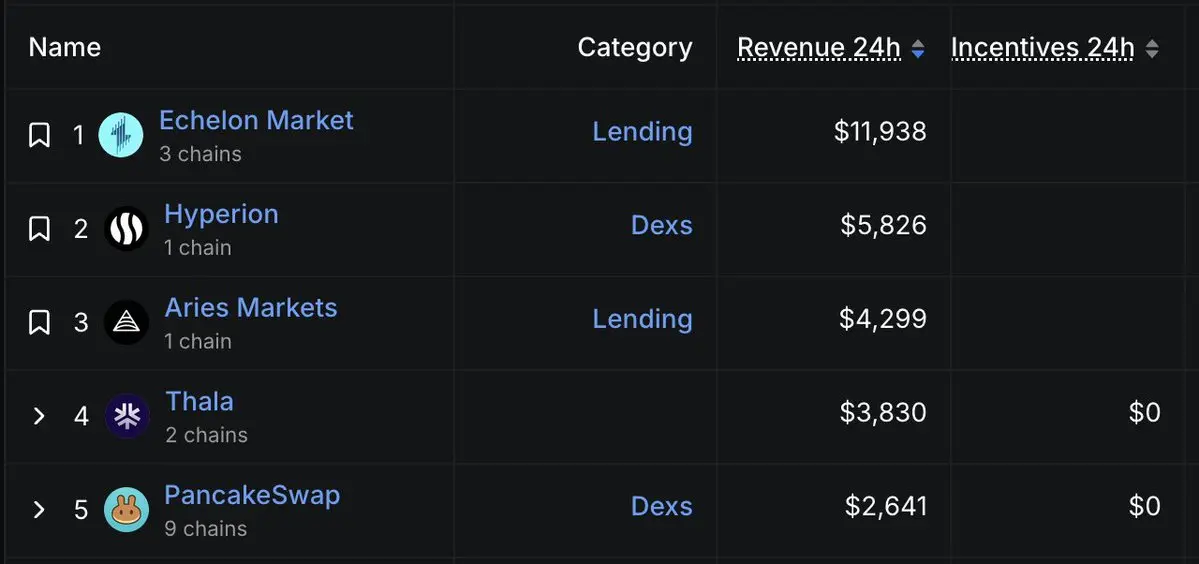The height and width of the screenshot is (564, 1199).
Task: Click the PancakeSwap bunny logo
Action: (x=126, y=510)
